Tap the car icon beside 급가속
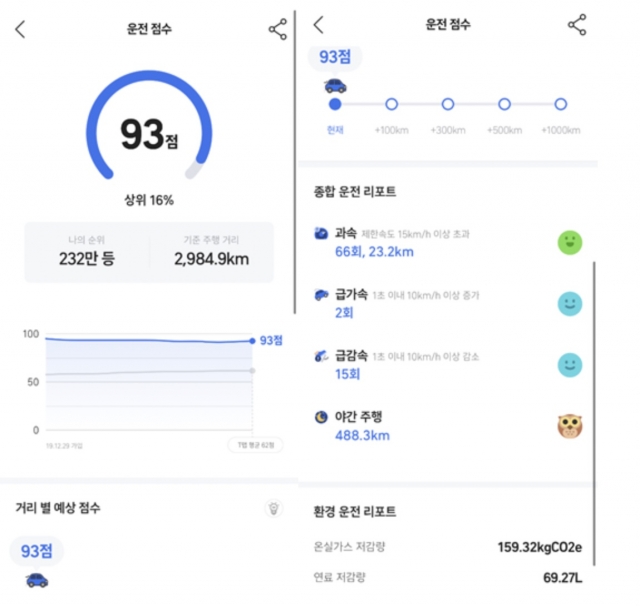 click(321, 294)
